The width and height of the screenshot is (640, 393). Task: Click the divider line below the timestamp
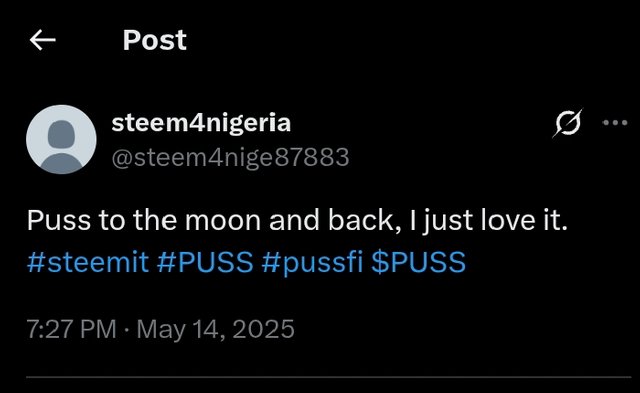click(329, 377)
